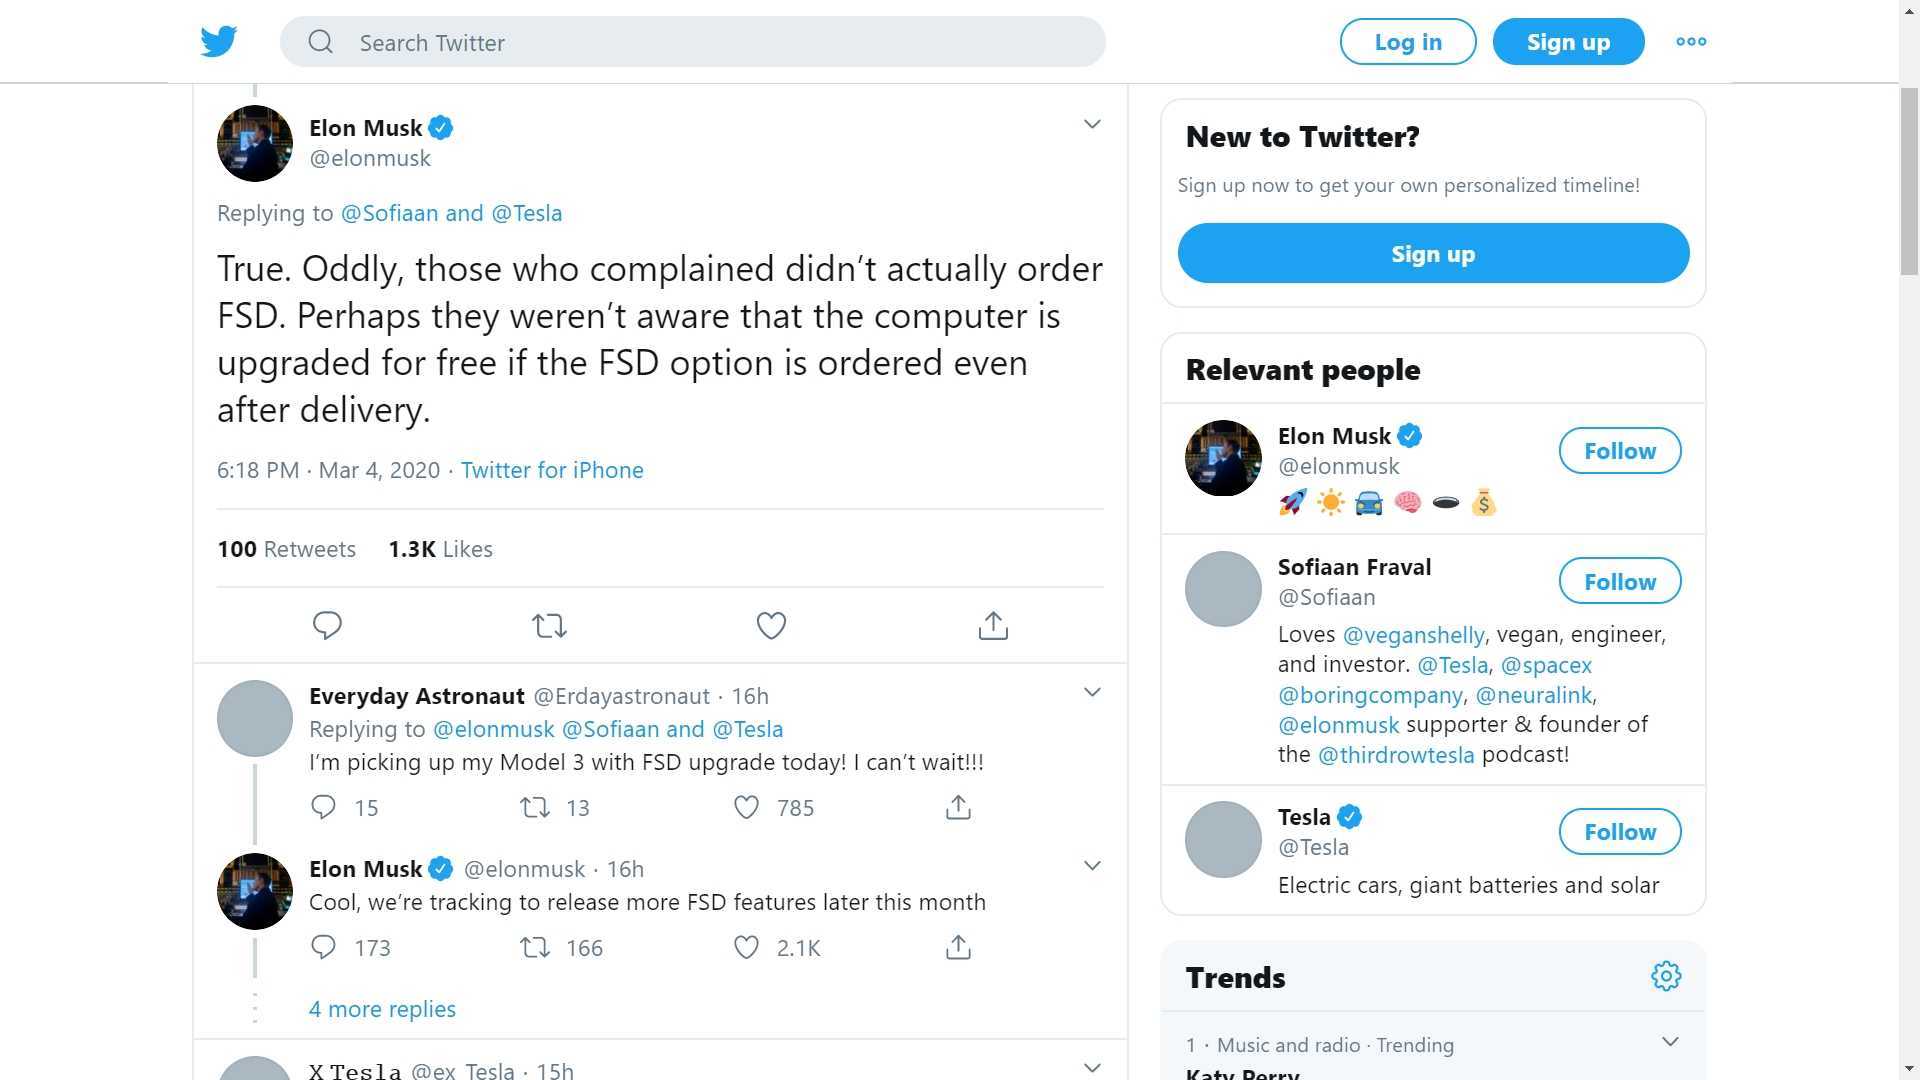Screen dimensions: 1920x1080
Task: Open chevron menu on Everyday Astronaut reply
Action: [1092, 693]
